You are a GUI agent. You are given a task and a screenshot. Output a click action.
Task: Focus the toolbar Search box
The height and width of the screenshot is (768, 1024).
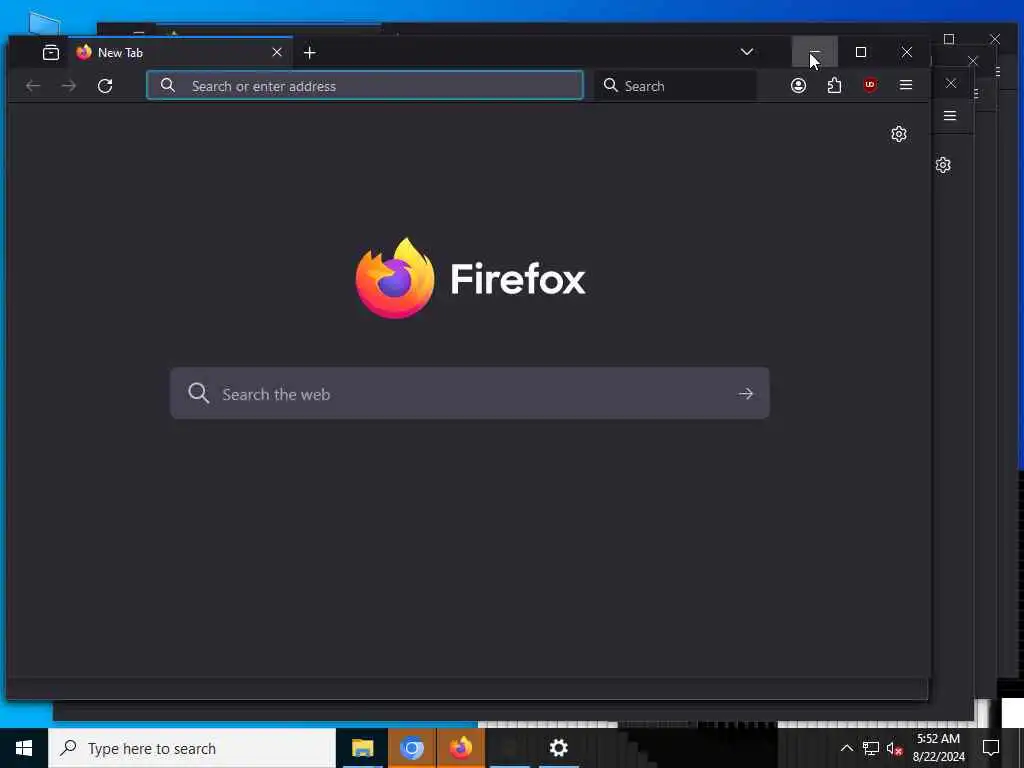point(677,86)
